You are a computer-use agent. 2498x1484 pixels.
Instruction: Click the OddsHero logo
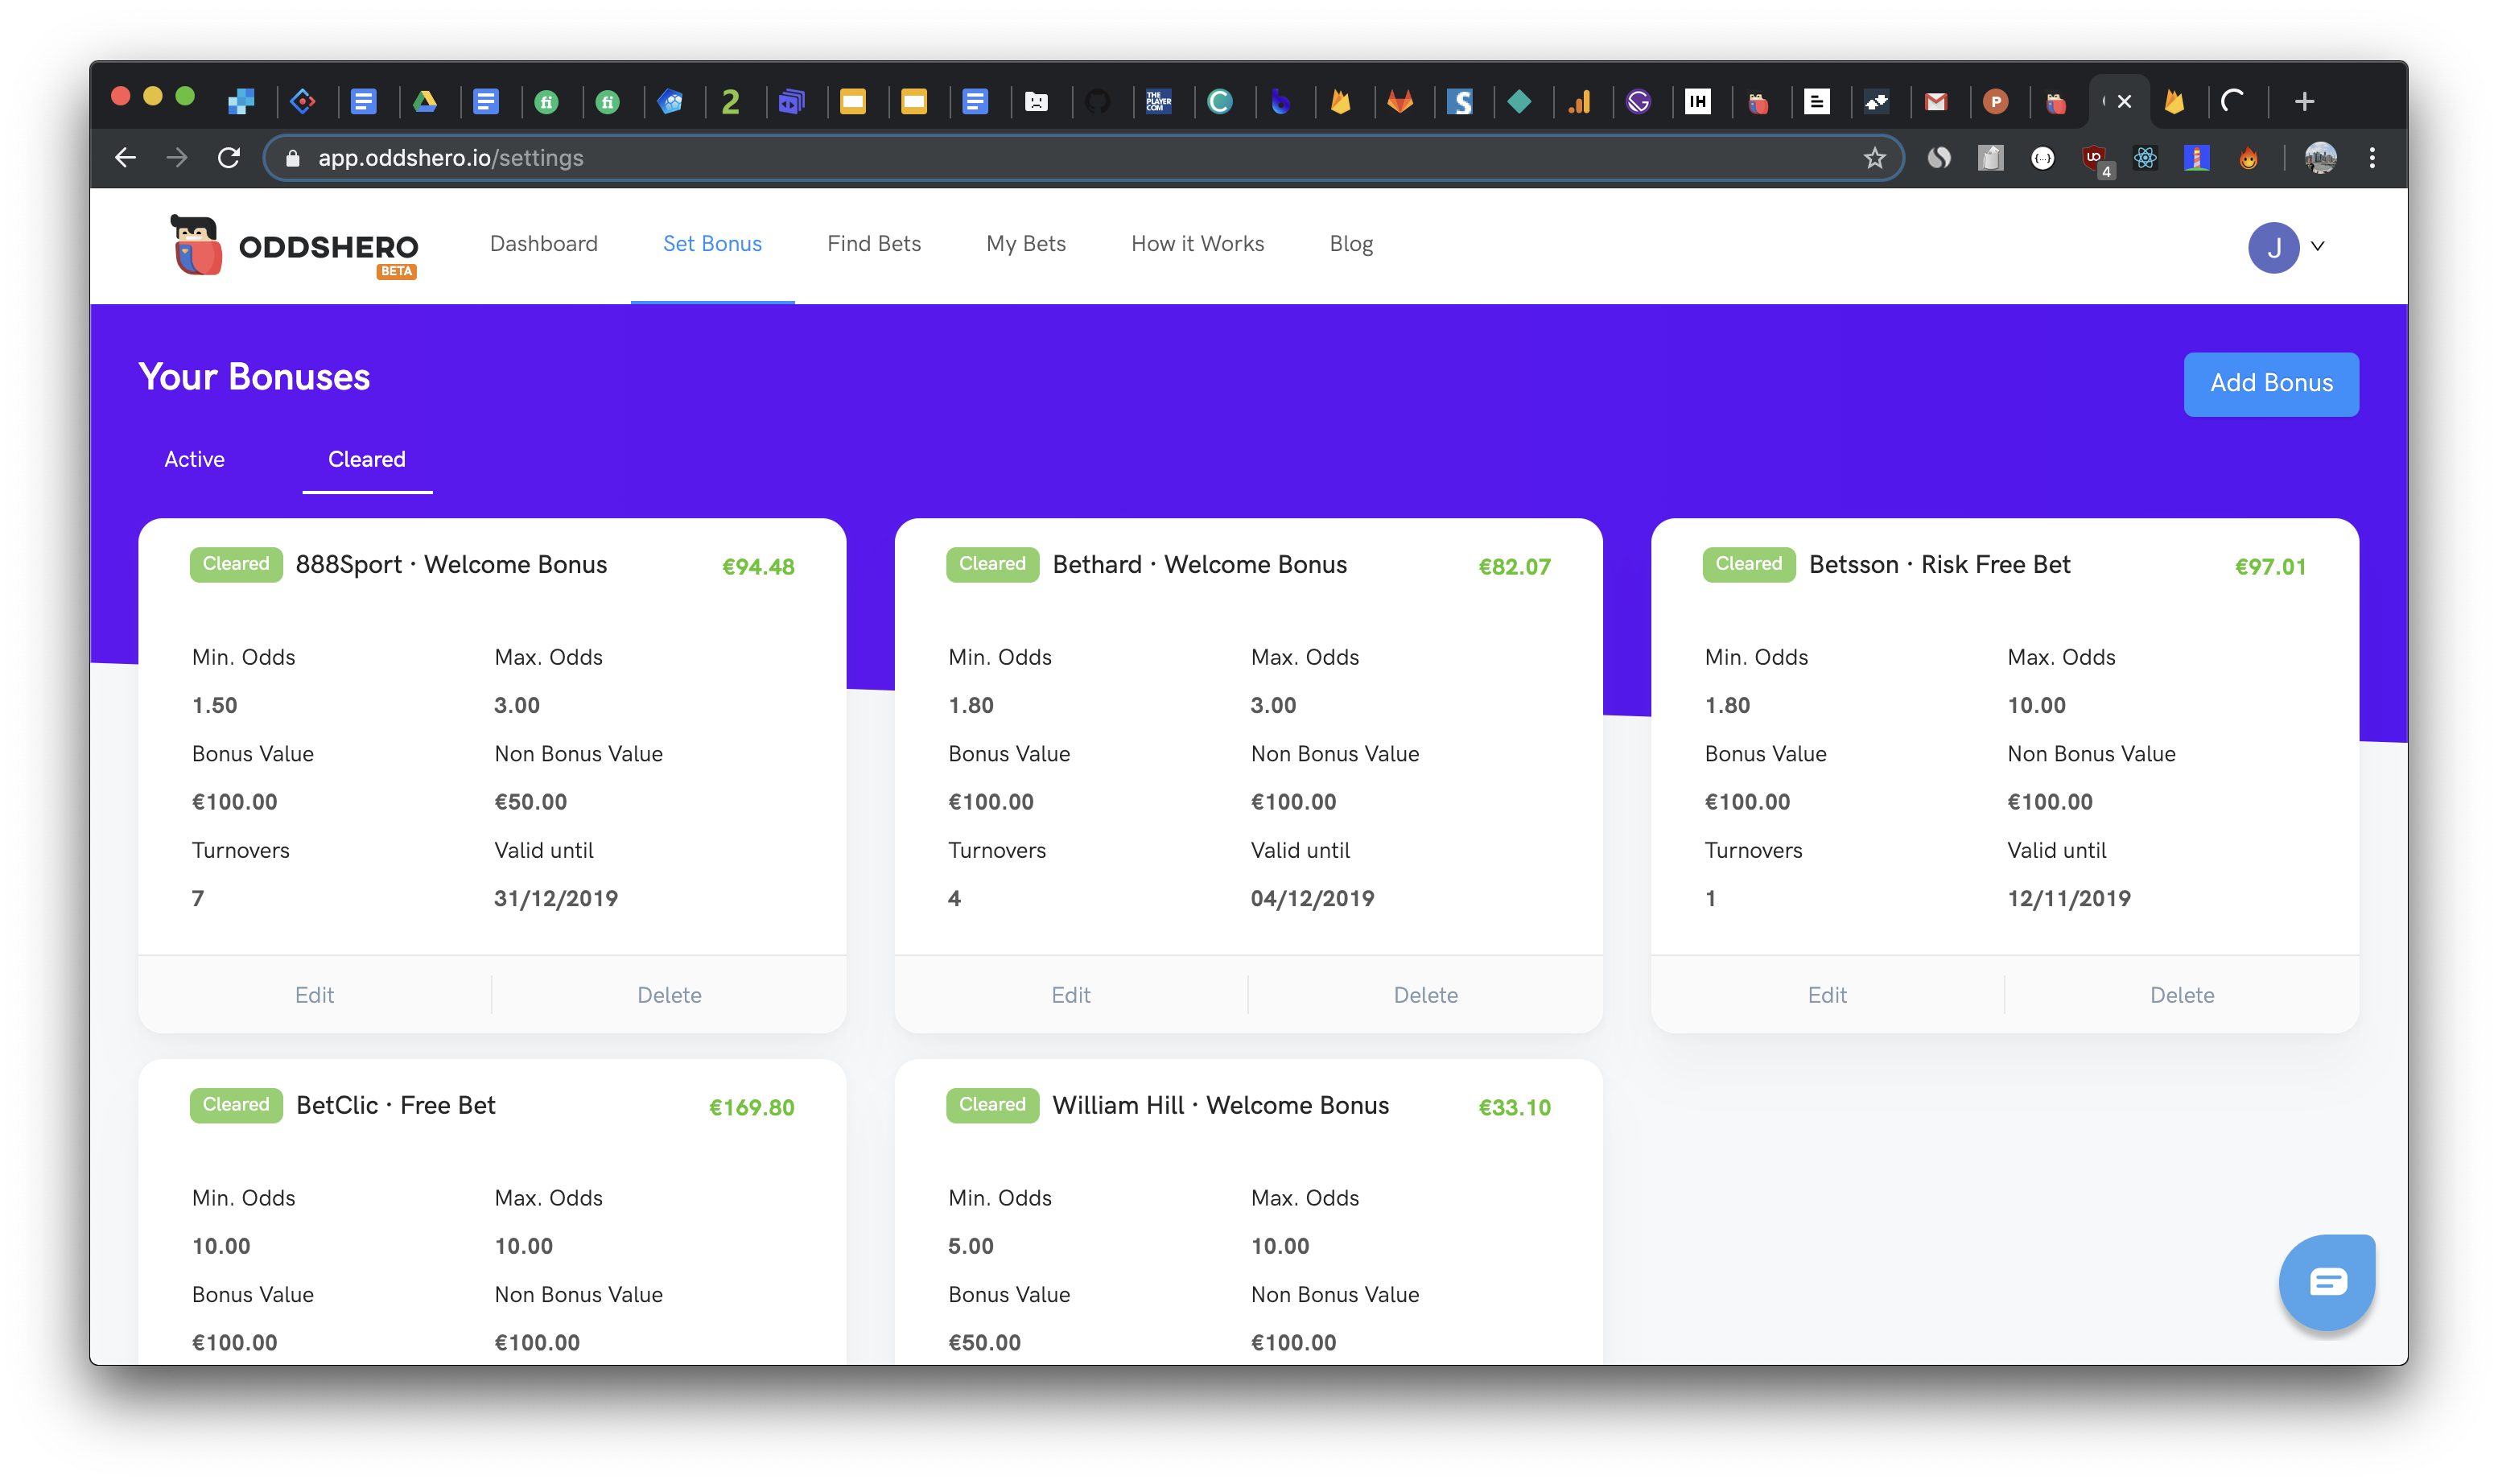[x=294, y=246]
